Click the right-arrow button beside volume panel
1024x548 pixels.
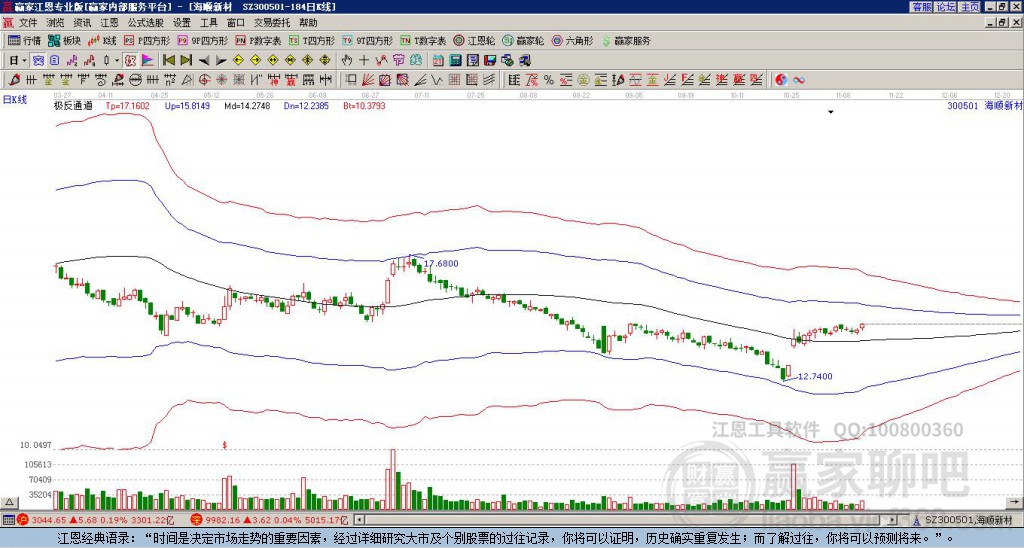[1014, 502]
